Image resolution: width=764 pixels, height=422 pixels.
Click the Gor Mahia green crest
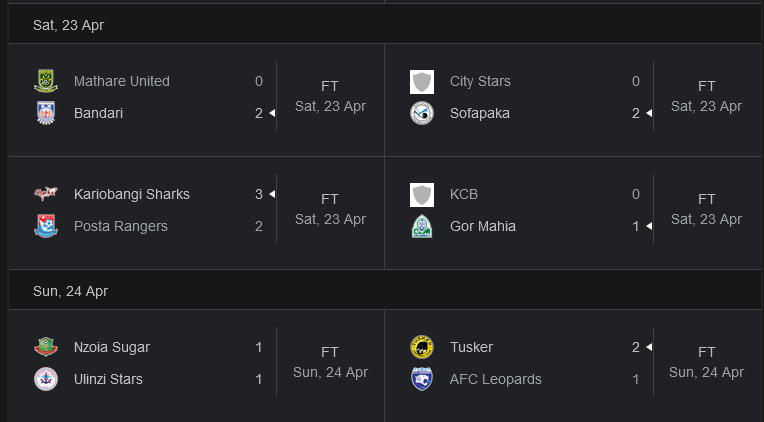422,226
